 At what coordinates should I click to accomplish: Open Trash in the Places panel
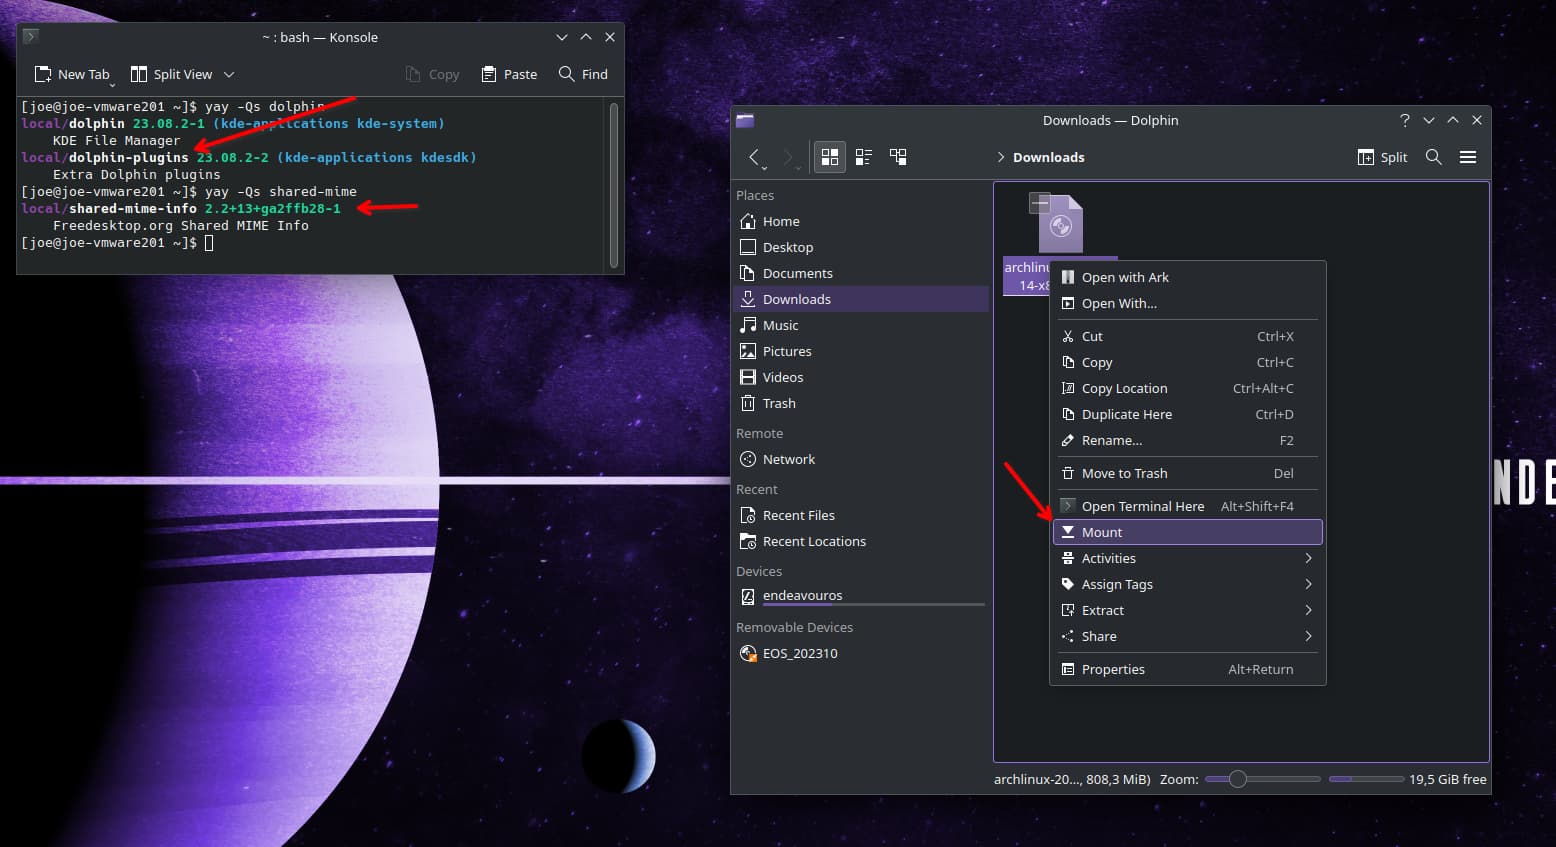862,403
